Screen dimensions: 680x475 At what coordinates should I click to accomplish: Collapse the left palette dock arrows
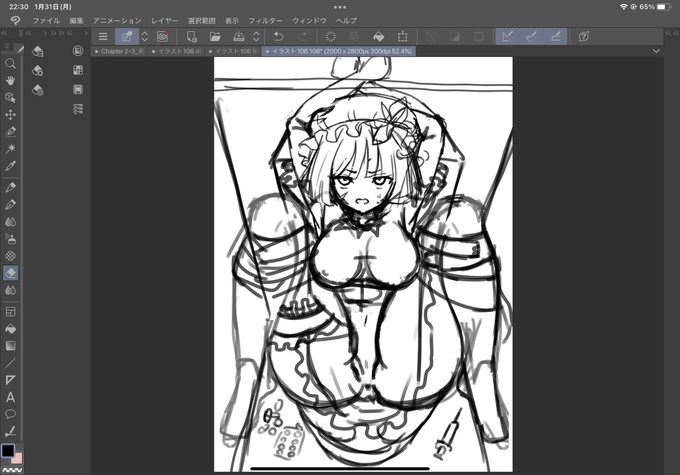4,33
